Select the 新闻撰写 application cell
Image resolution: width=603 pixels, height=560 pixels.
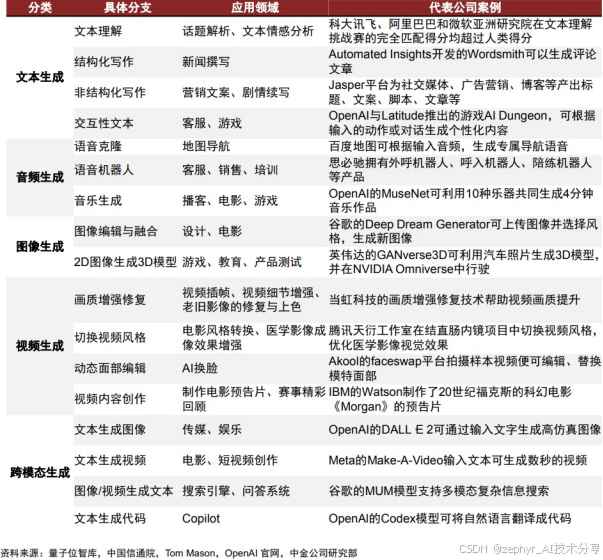206,62
